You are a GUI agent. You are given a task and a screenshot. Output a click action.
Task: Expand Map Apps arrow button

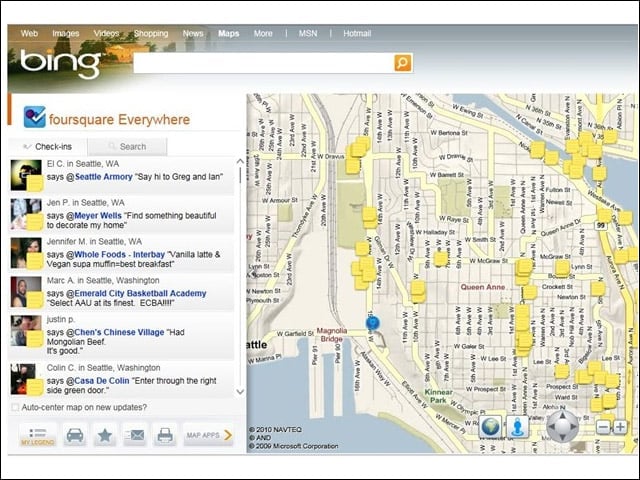pos(209,435)
